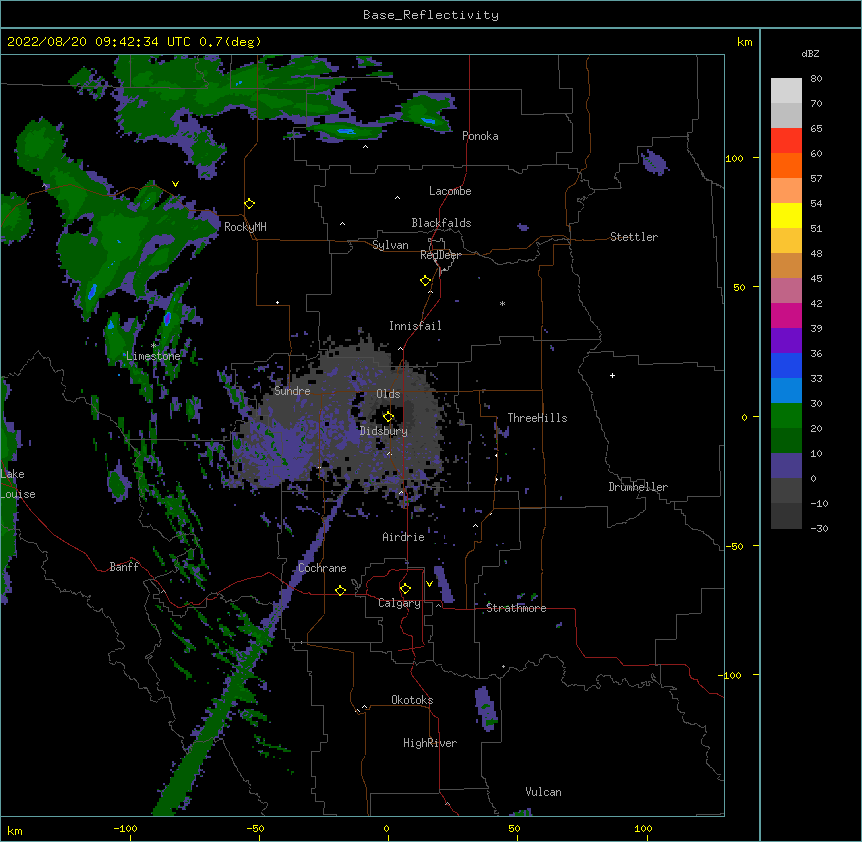Click the Lake Louise label at left edge

coord(18,484)
